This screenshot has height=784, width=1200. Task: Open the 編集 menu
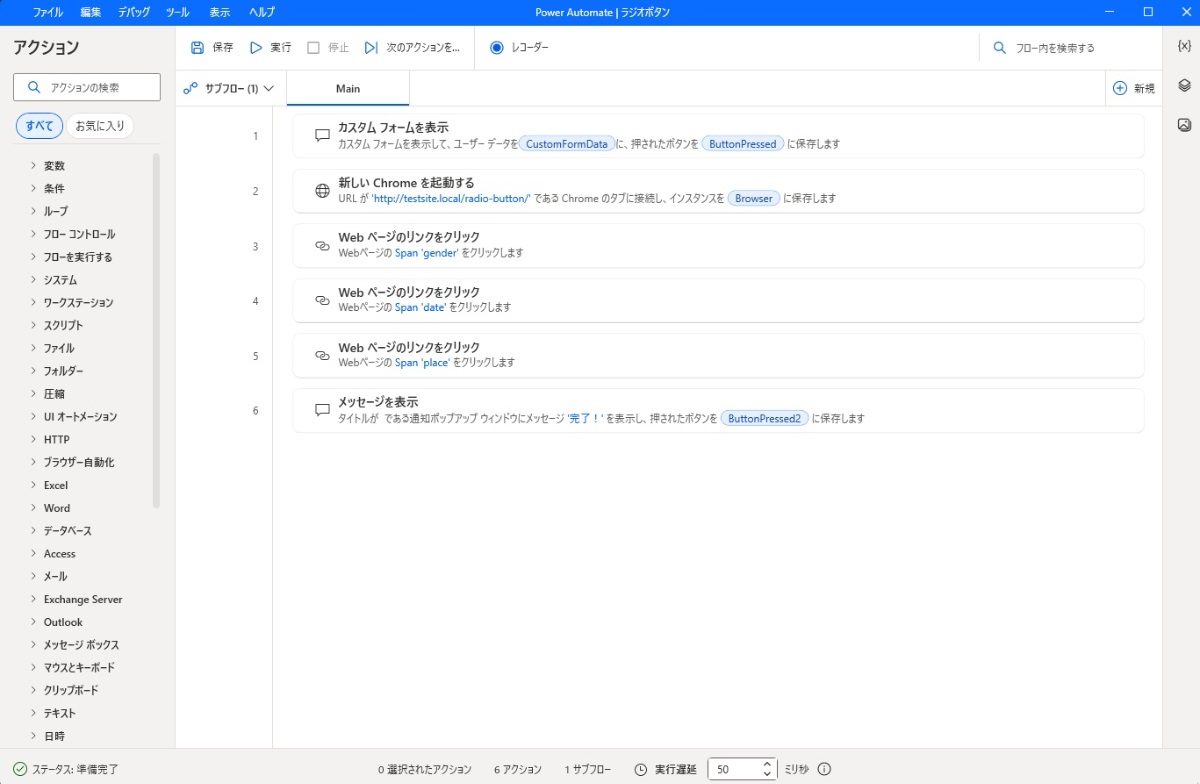91,12
